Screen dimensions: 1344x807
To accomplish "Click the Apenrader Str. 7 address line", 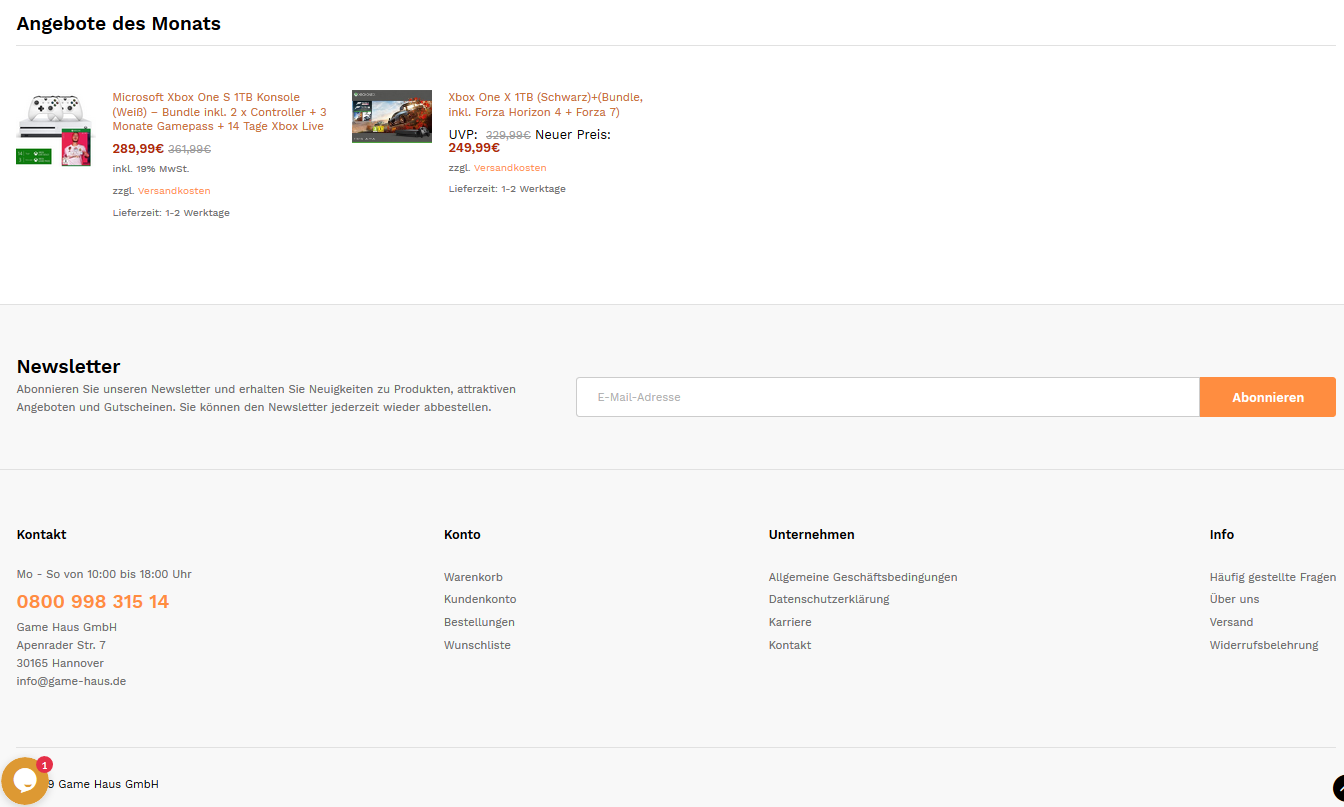I will [x=61, y=645].
